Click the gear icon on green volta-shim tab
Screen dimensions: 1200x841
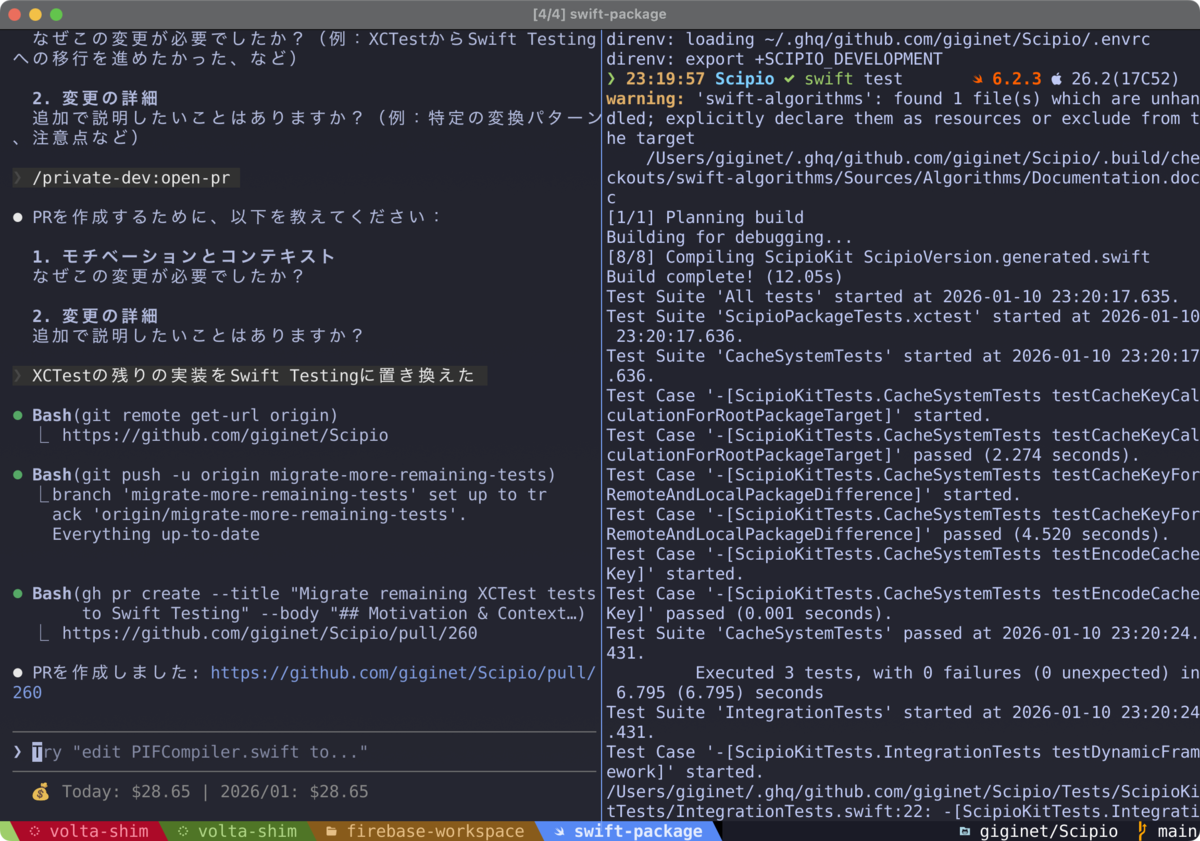pyautogui.click(x=183, y=831)
